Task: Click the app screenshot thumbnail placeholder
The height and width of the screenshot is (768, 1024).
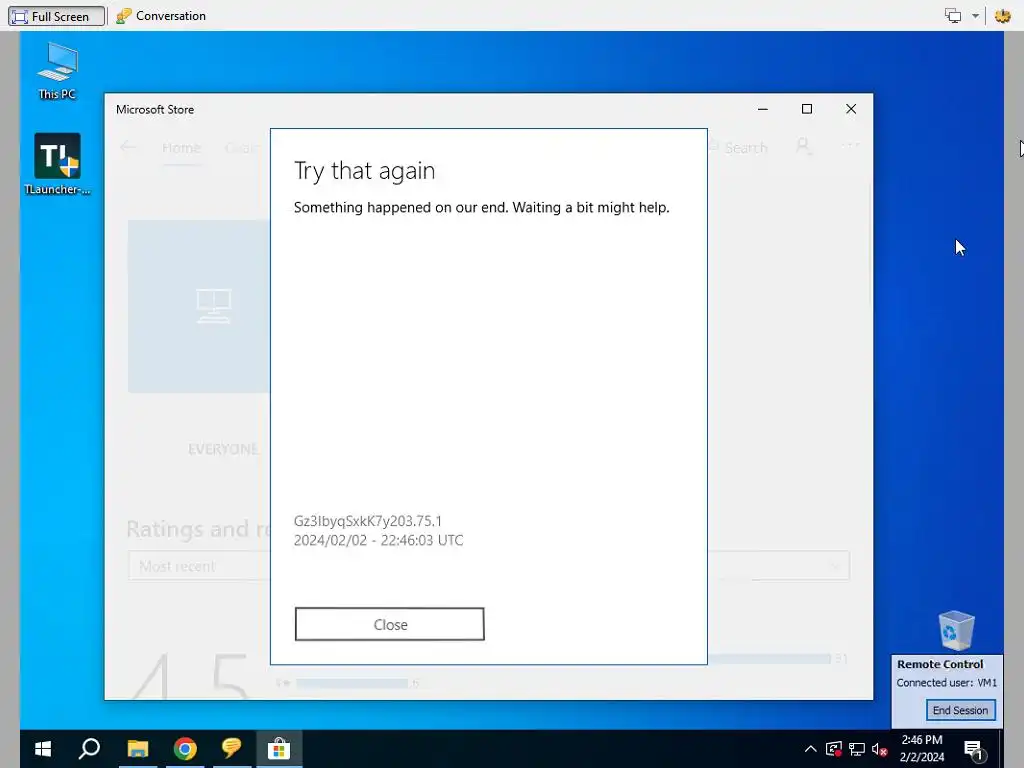Action: [x=199, y=306]
